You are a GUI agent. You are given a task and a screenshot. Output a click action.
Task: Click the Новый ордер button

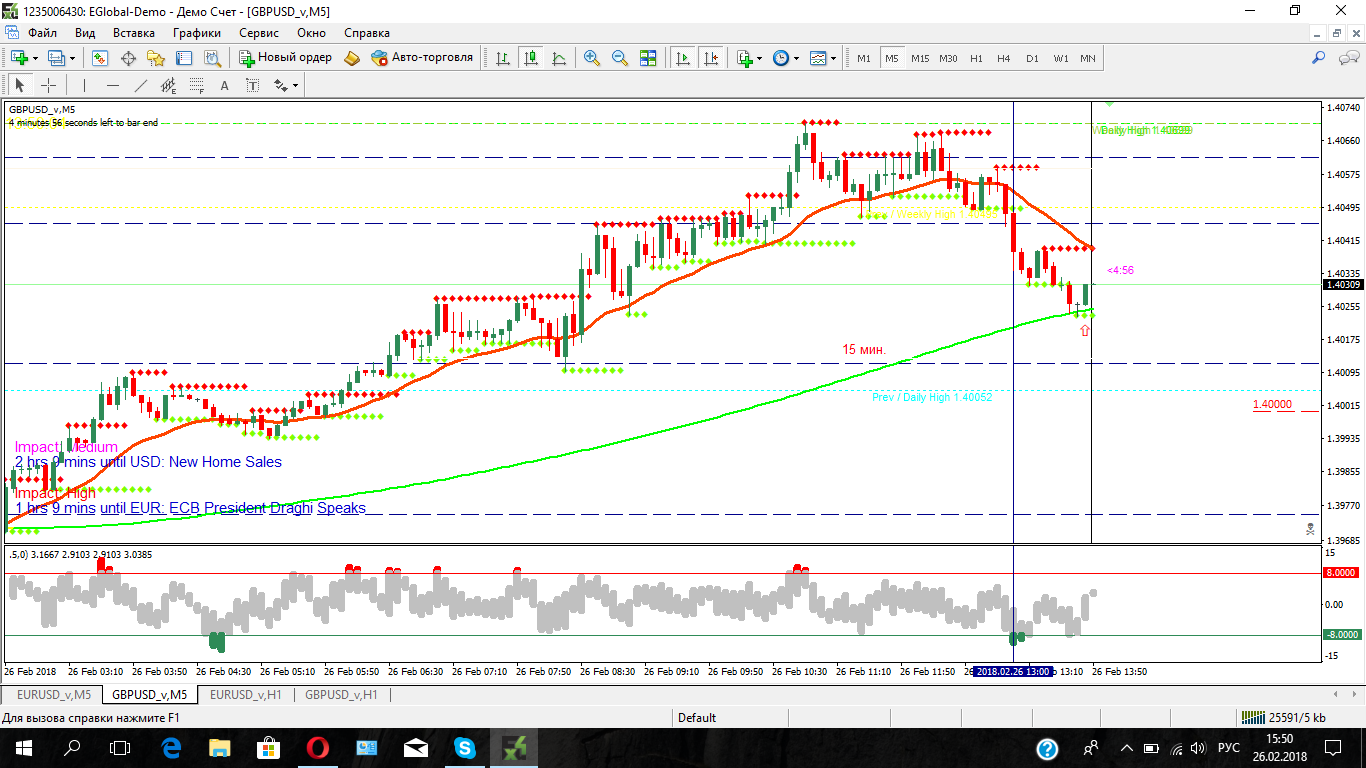pyautogui.click(x=285, y=58)
